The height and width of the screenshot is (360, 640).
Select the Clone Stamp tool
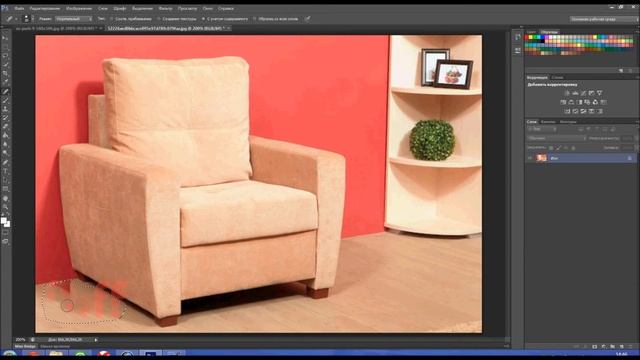5,109
